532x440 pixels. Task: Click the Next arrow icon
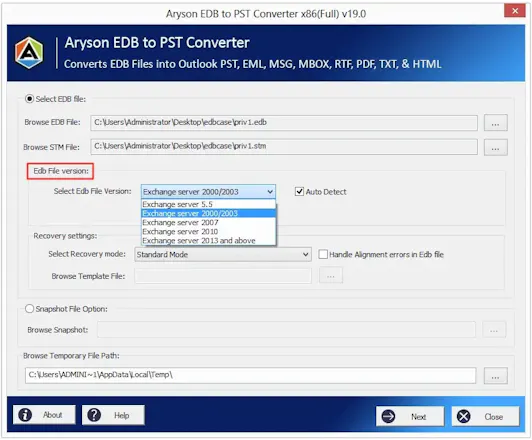(388, 416)
